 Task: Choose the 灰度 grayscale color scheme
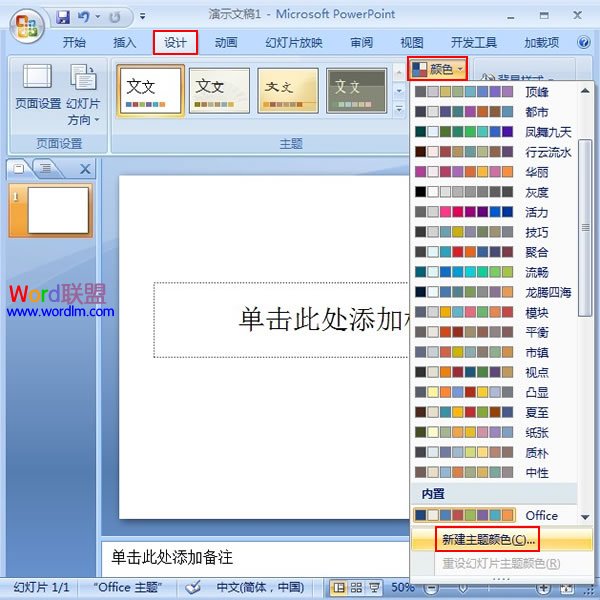(x=494, y=192)
